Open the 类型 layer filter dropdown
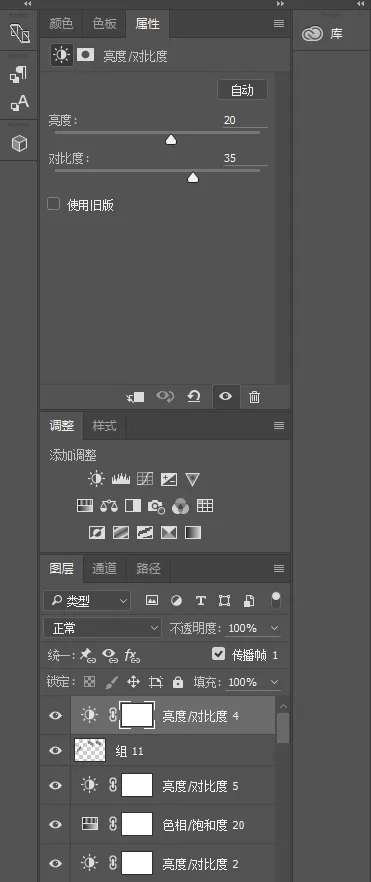Viewport: 371px width, 882px height. point(87,601)
